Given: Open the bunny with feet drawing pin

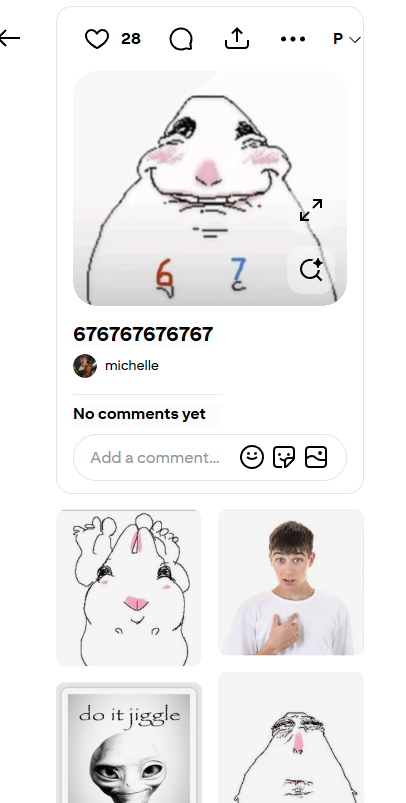Looking at the screenshot, I should tap(129, 587).
